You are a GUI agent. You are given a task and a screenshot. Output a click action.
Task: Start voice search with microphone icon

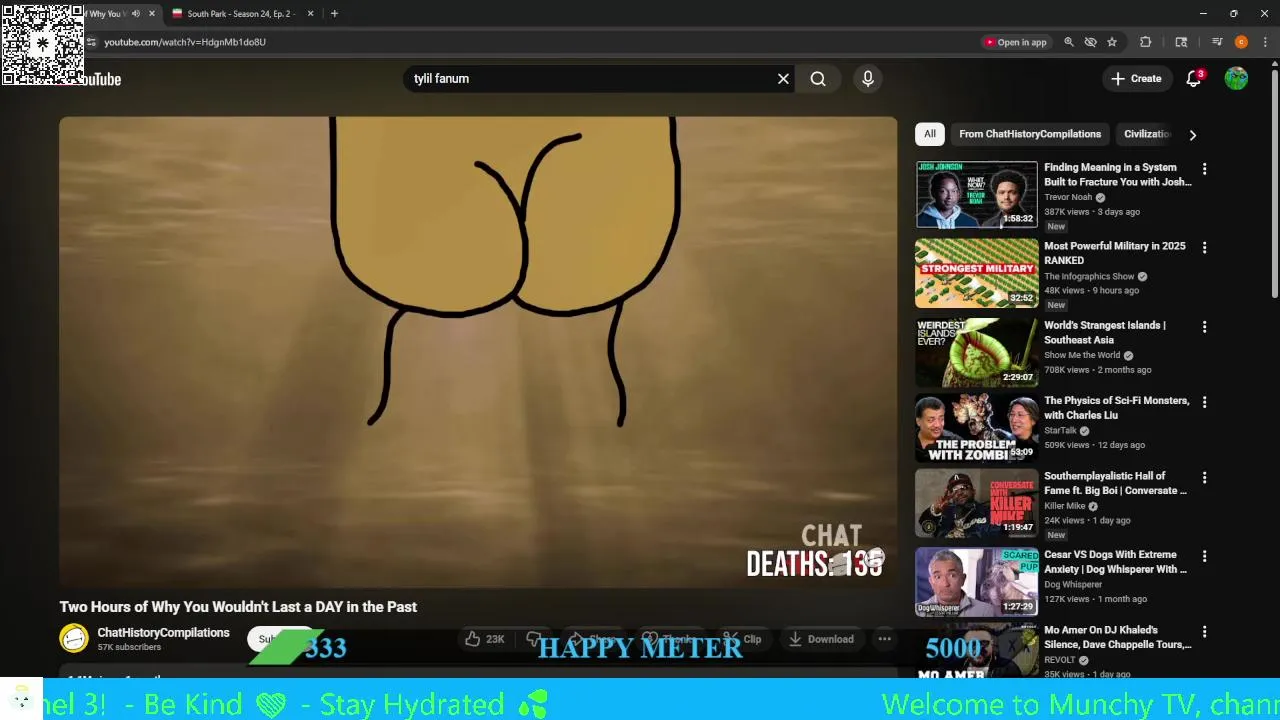tap(868, 78)
